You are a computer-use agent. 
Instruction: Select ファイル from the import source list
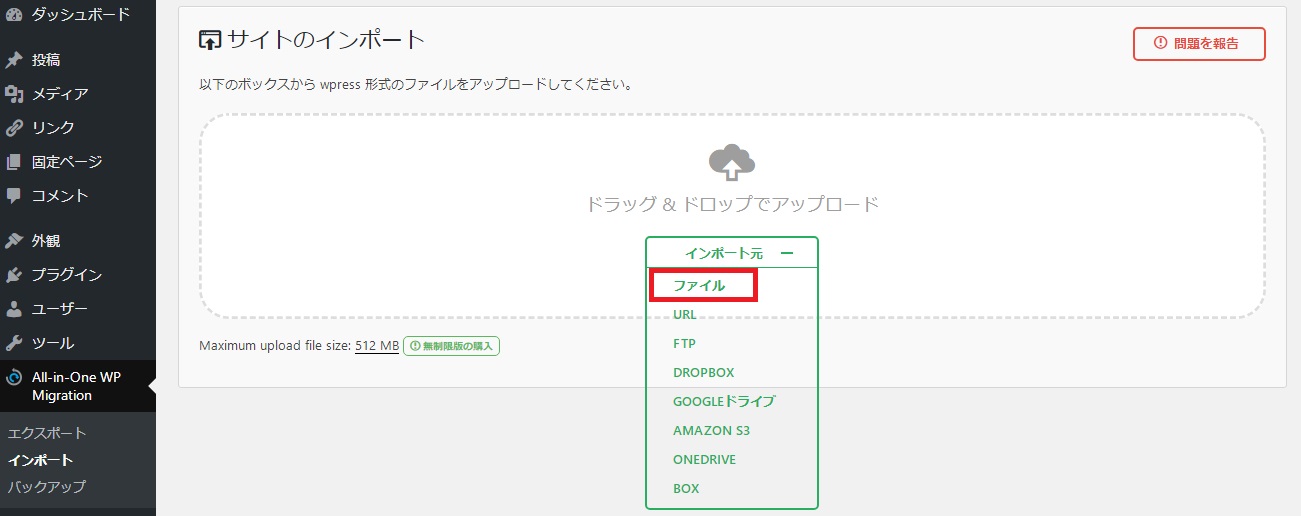tap(699, 286)
